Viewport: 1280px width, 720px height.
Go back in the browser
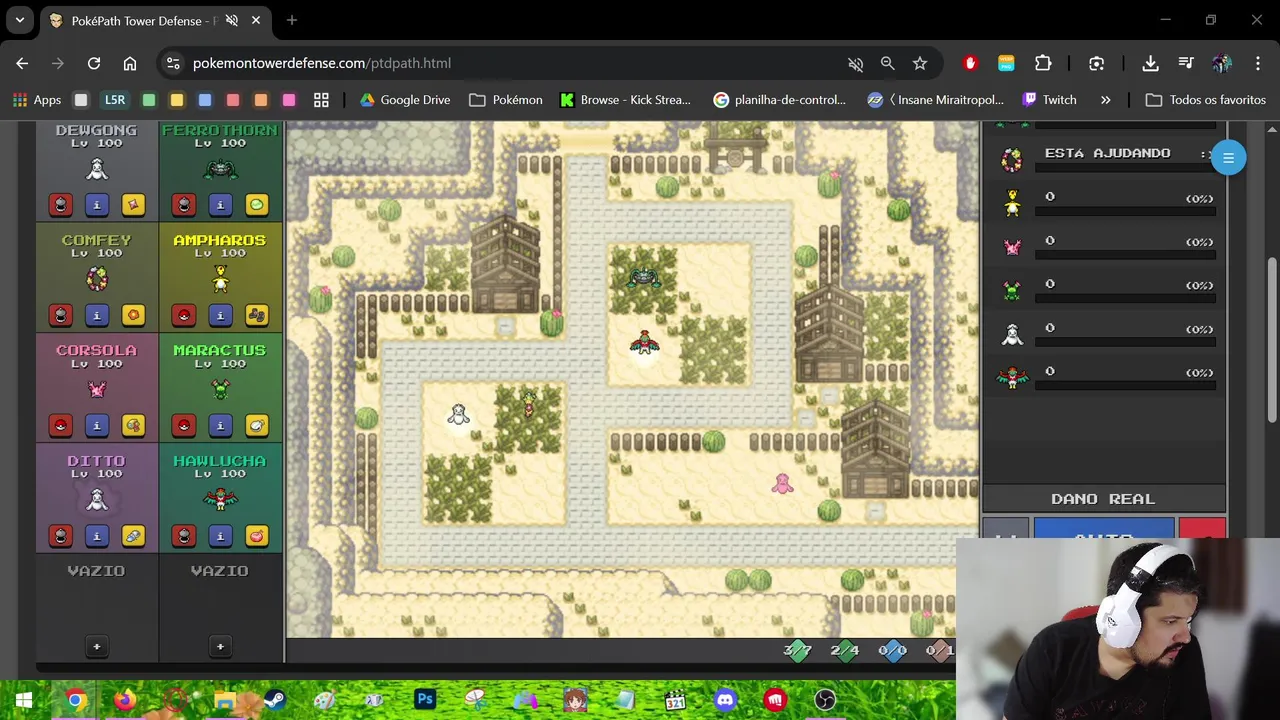(x=22, y=63)
